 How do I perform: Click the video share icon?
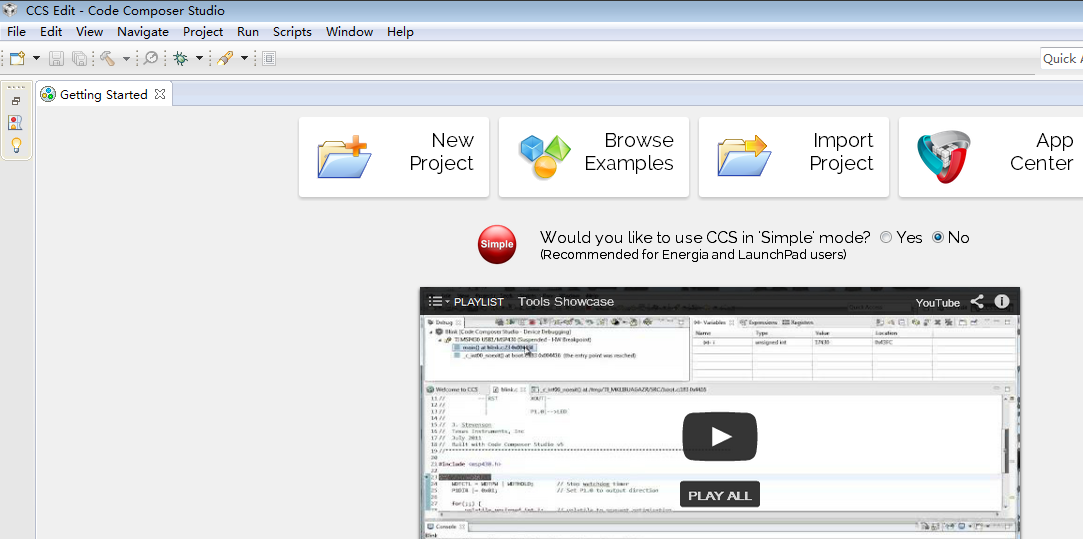click(977, 301)
